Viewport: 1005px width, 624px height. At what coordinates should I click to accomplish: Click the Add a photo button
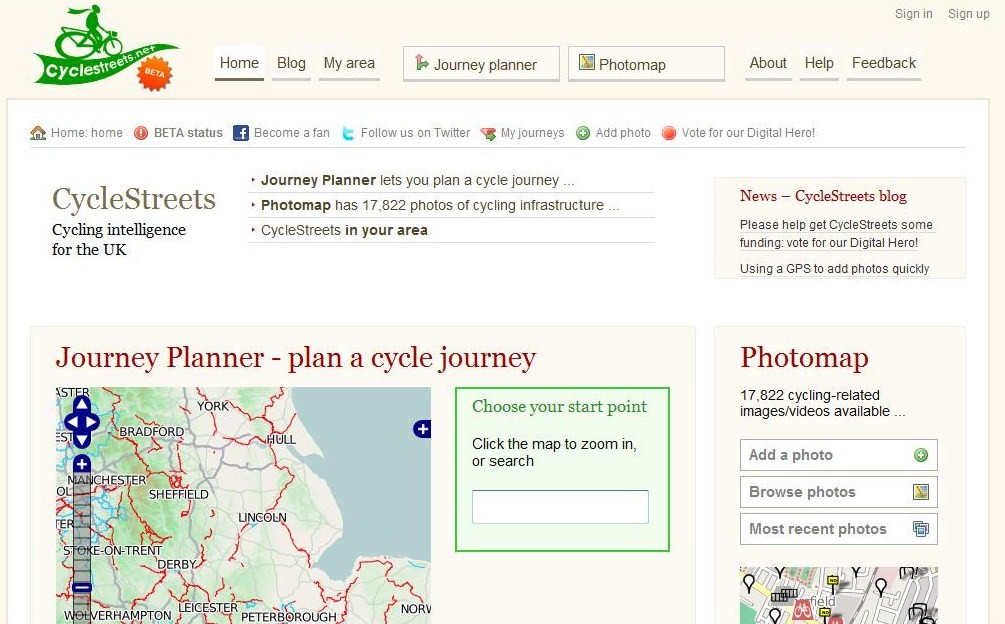click(838, 455)
